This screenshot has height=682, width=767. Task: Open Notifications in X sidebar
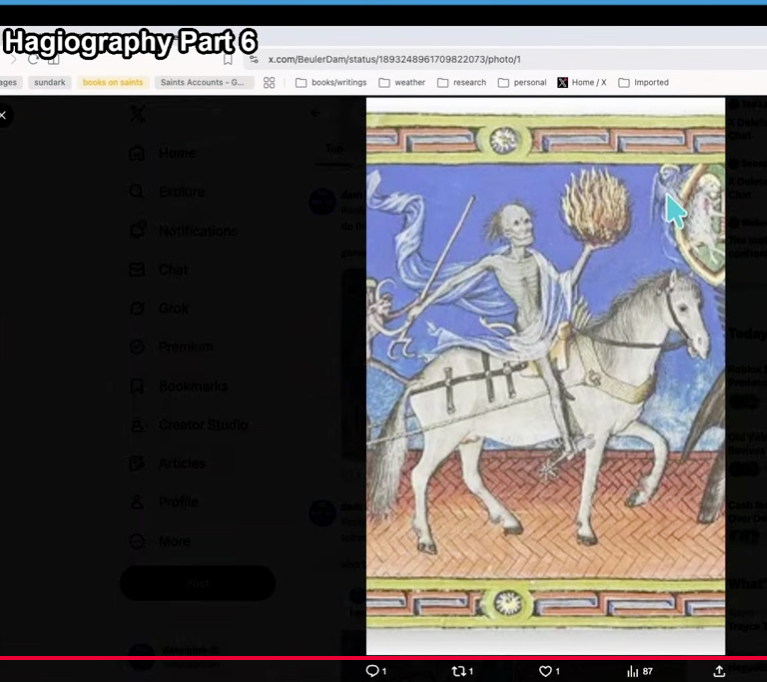183,230
